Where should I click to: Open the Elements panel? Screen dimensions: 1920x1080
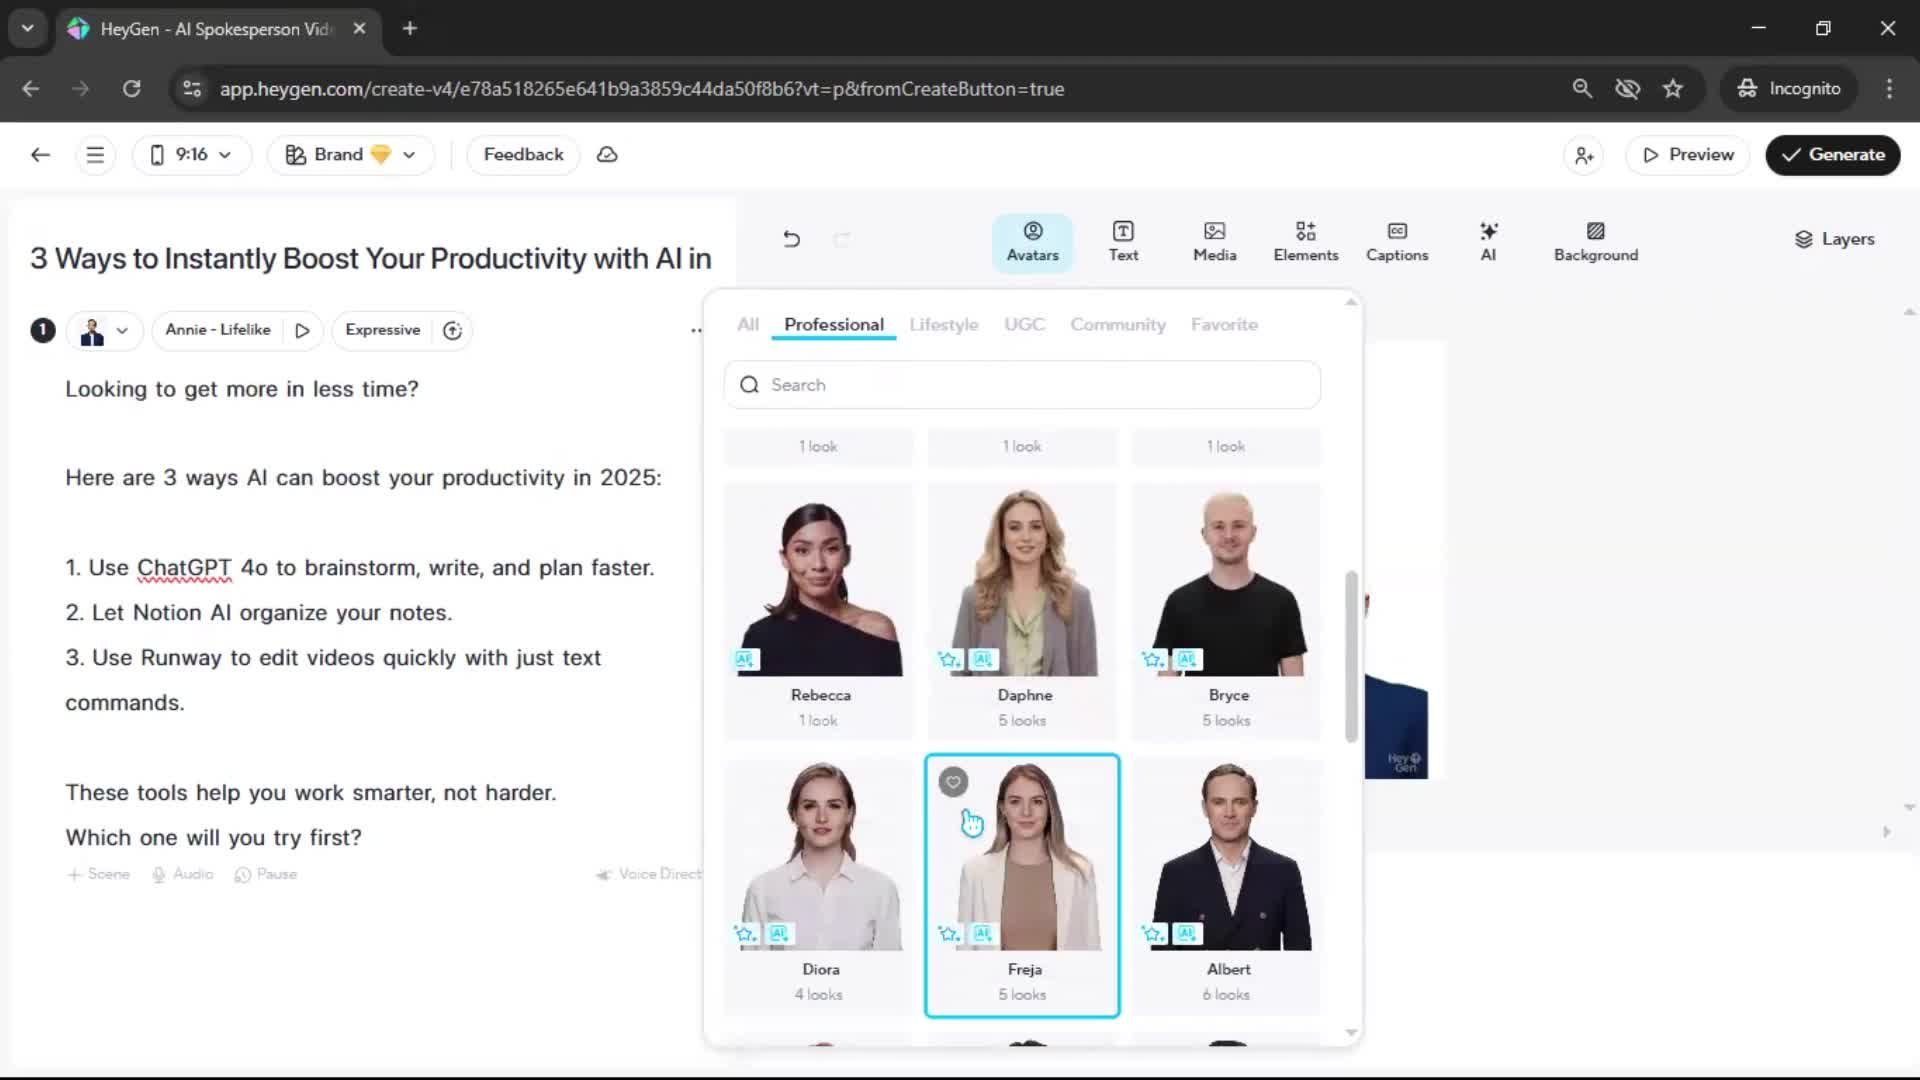click(x=1305, y=241)
